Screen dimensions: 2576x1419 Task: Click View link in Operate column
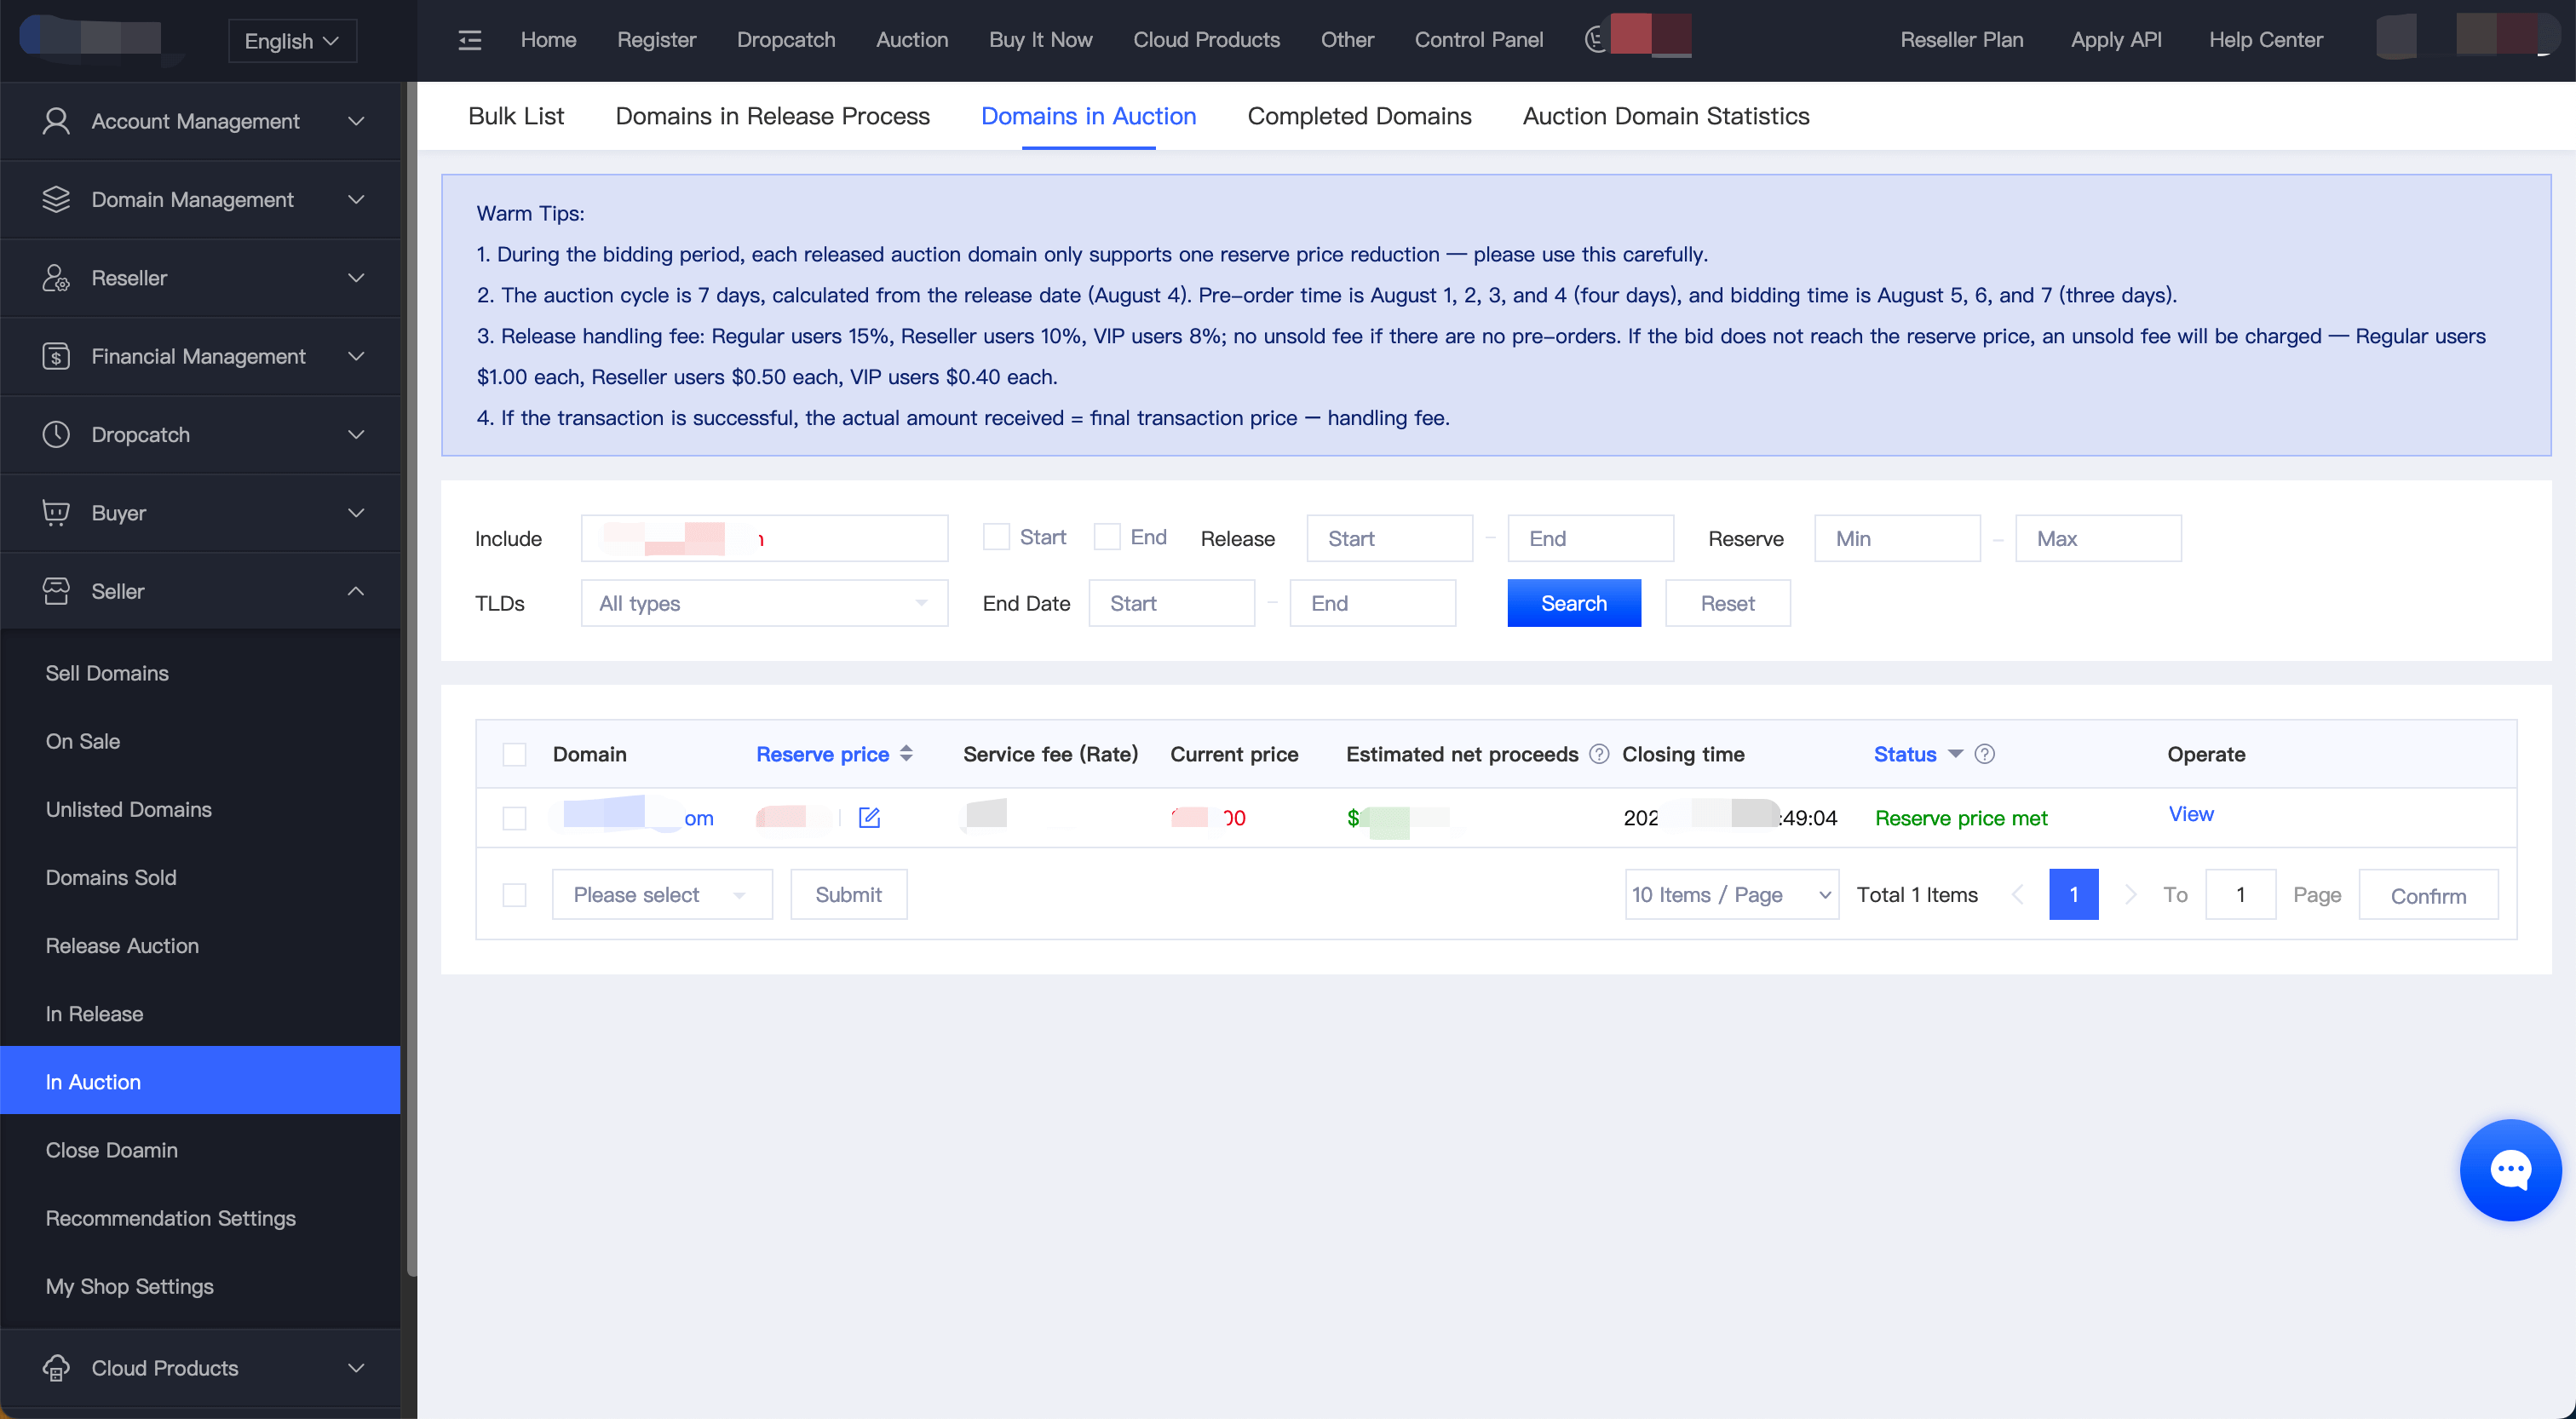coord(2190,814)
